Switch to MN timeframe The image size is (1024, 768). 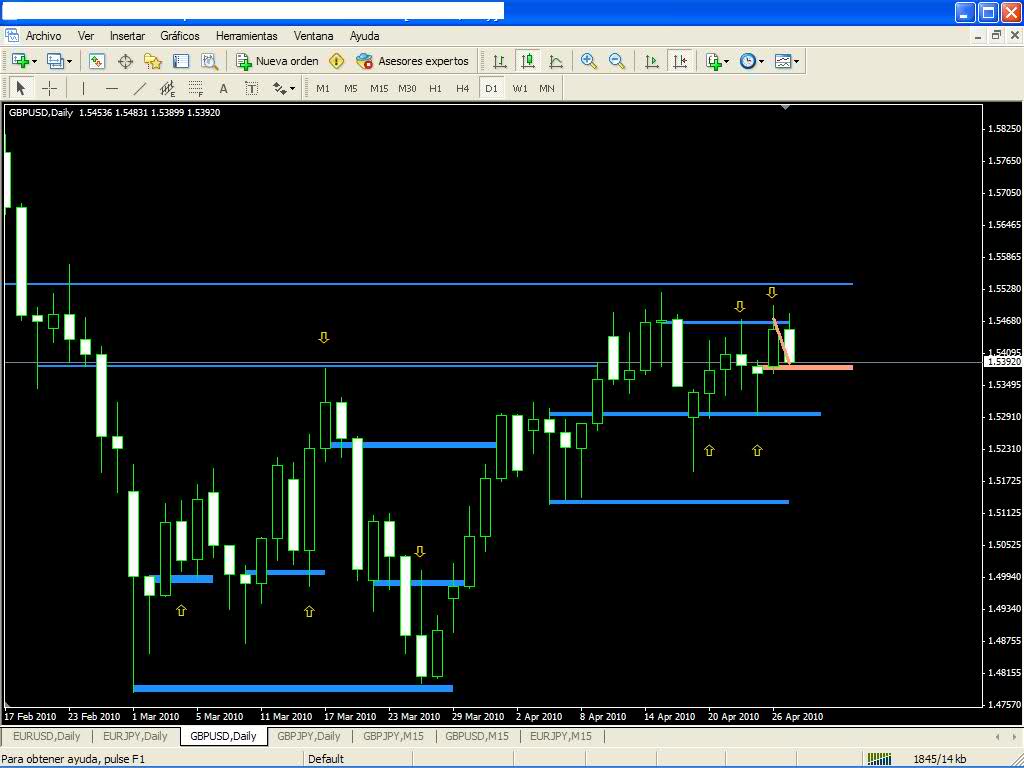tap(547, 88)
